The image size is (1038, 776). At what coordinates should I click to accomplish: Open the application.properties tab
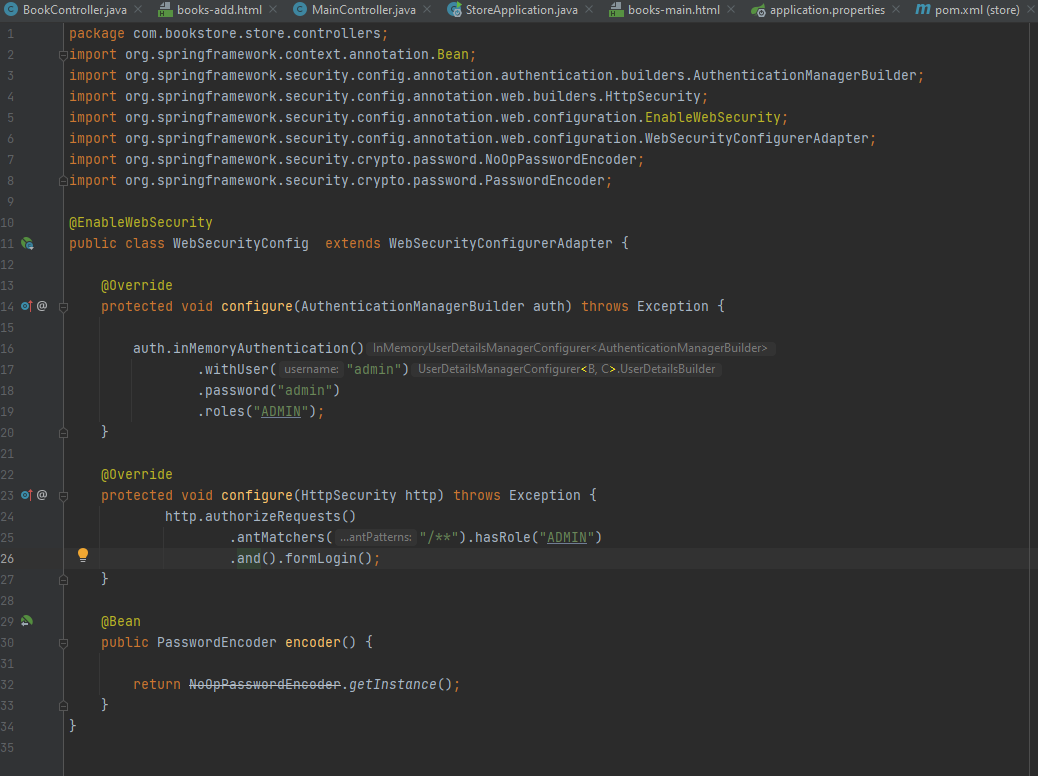[827, 10]
